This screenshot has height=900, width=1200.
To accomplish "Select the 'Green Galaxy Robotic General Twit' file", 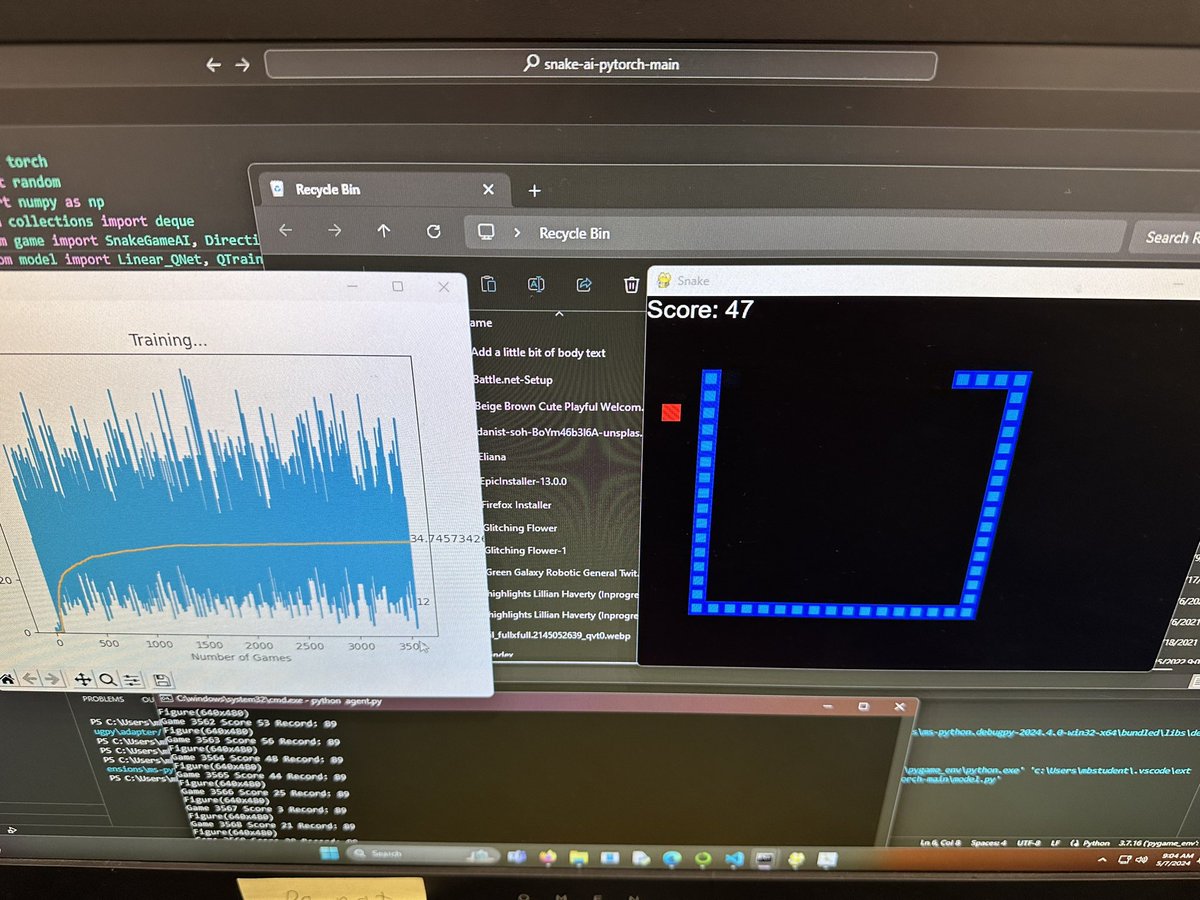I will pos(562,572).
